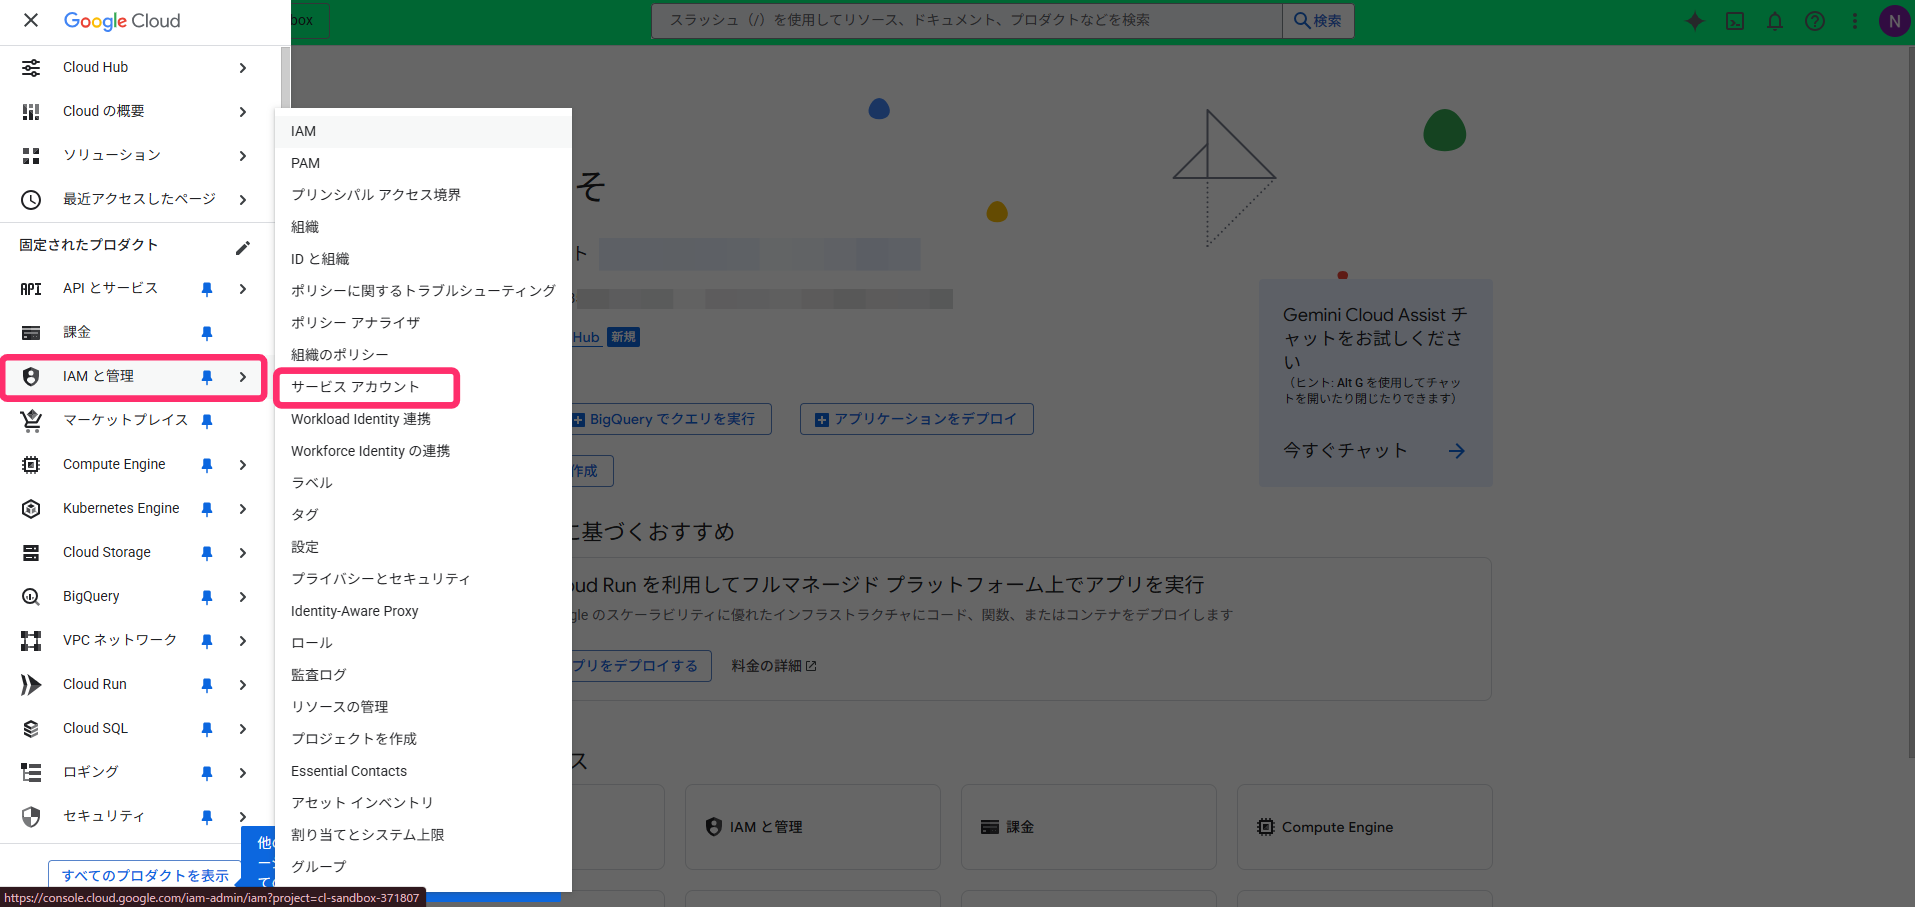Expand the Compute Engine submenu chevron
The width and height of the screenshot is (1915, 907).
243,465
